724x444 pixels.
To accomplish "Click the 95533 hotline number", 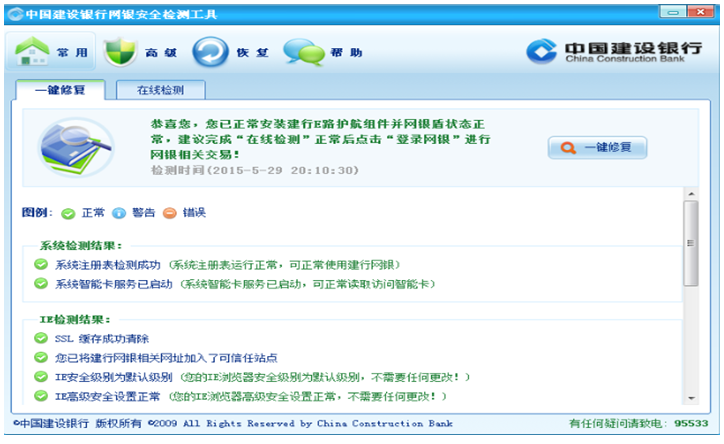I will pyautogui.click(x=691, y=423).
